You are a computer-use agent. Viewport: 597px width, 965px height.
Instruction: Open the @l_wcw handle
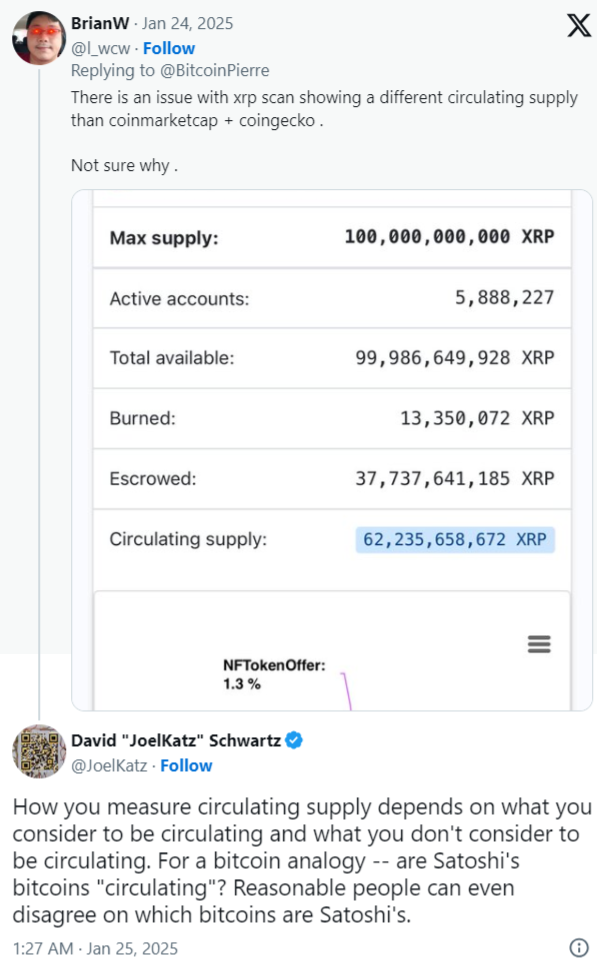tap(100, 49)
